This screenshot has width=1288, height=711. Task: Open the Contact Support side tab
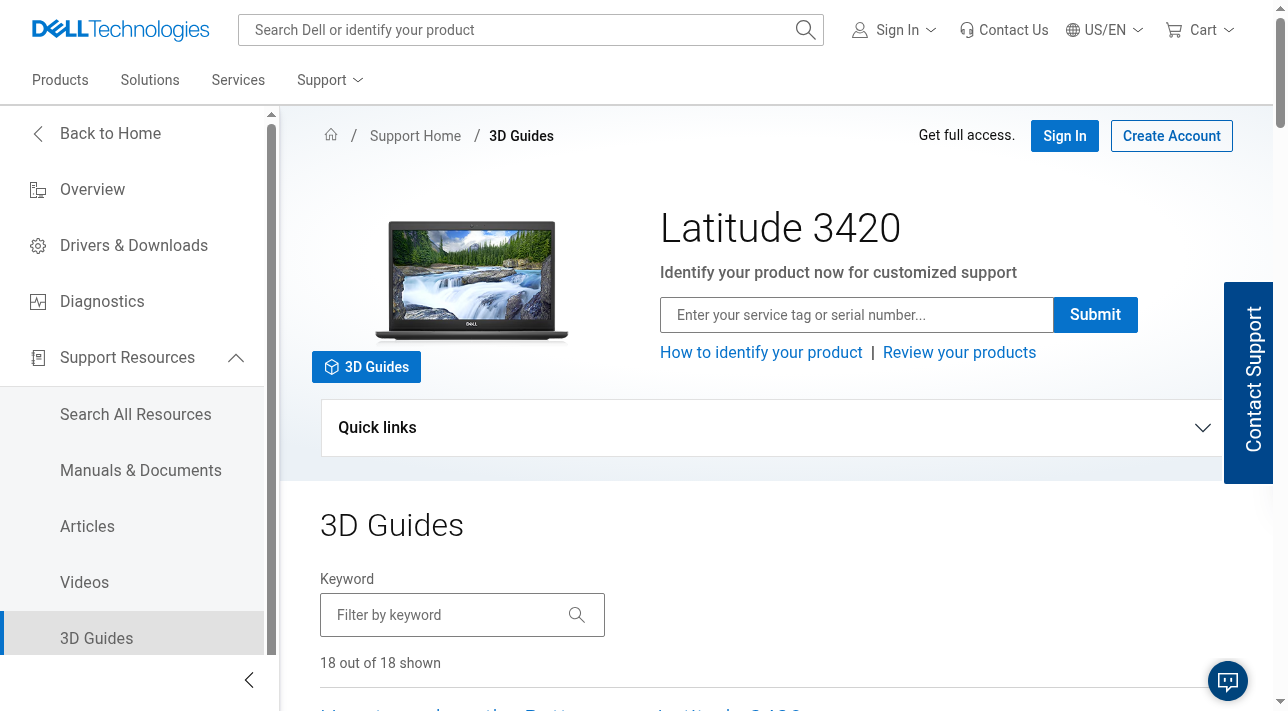tap(1248, 383)
